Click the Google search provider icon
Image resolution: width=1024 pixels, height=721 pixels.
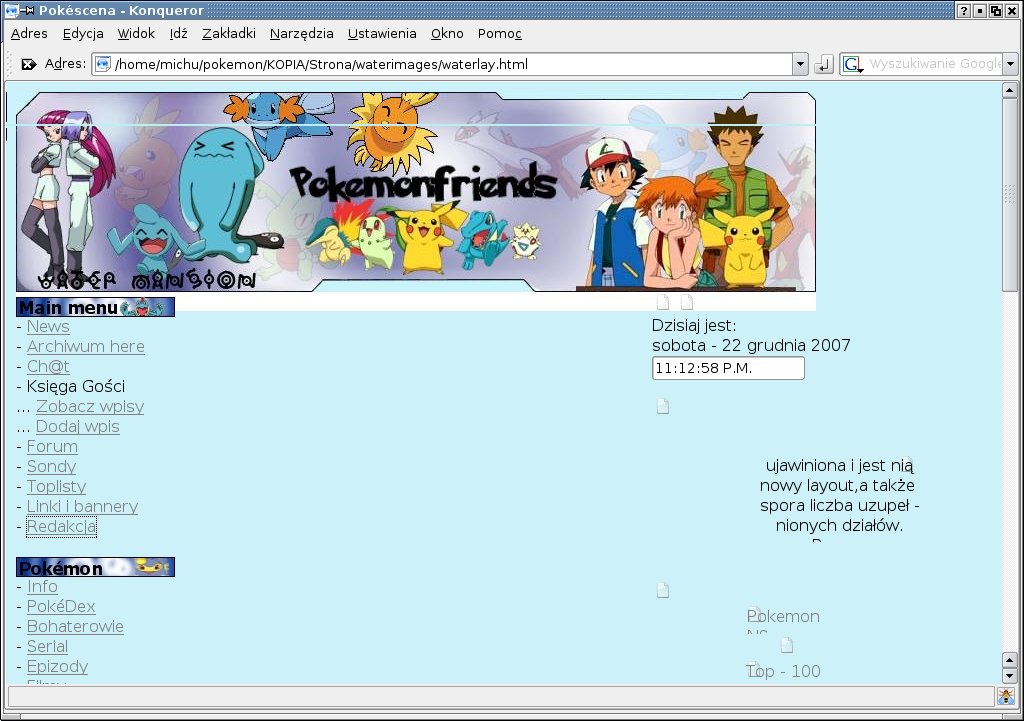852,64
